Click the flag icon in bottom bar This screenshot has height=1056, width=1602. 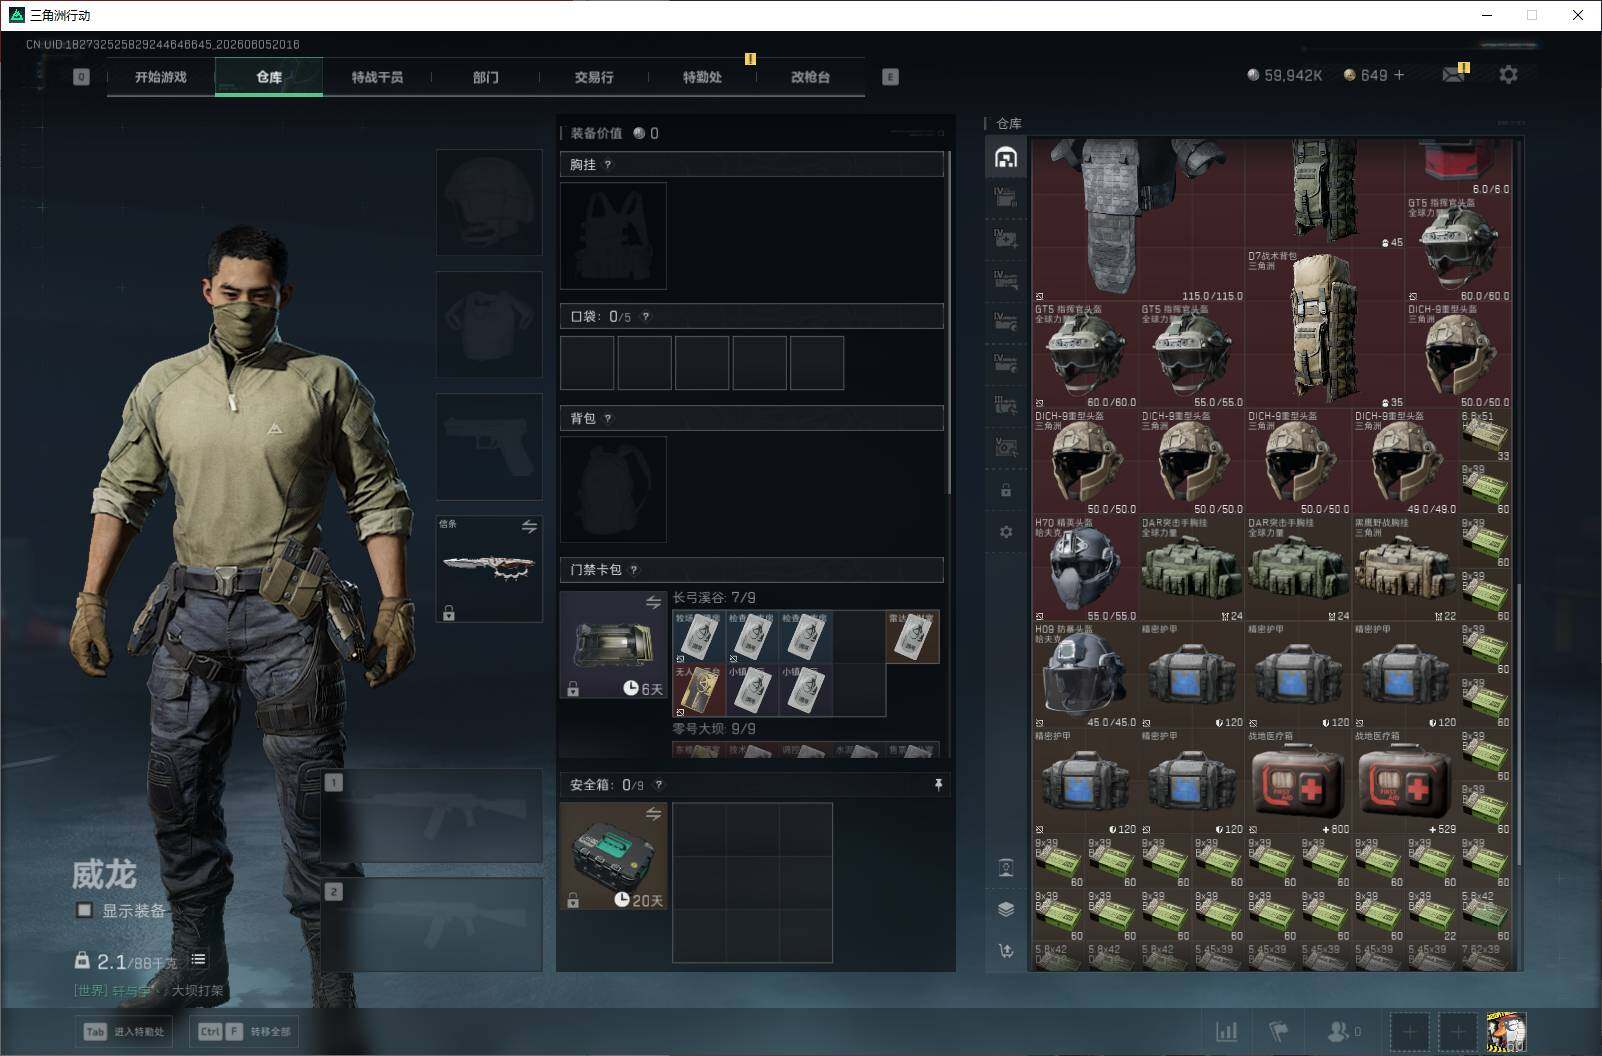click(1279, 1031)
